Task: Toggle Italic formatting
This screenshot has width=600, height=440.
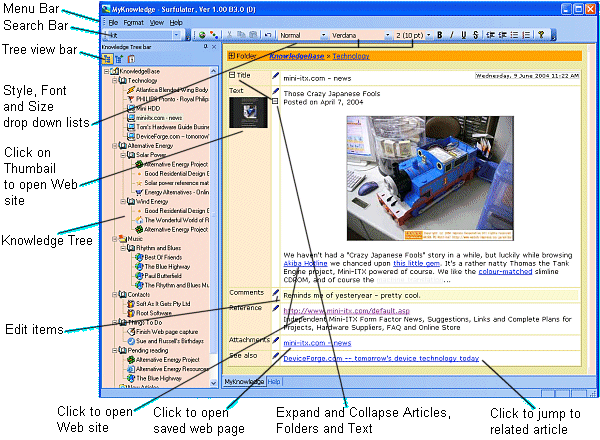Action: [452, 35]
